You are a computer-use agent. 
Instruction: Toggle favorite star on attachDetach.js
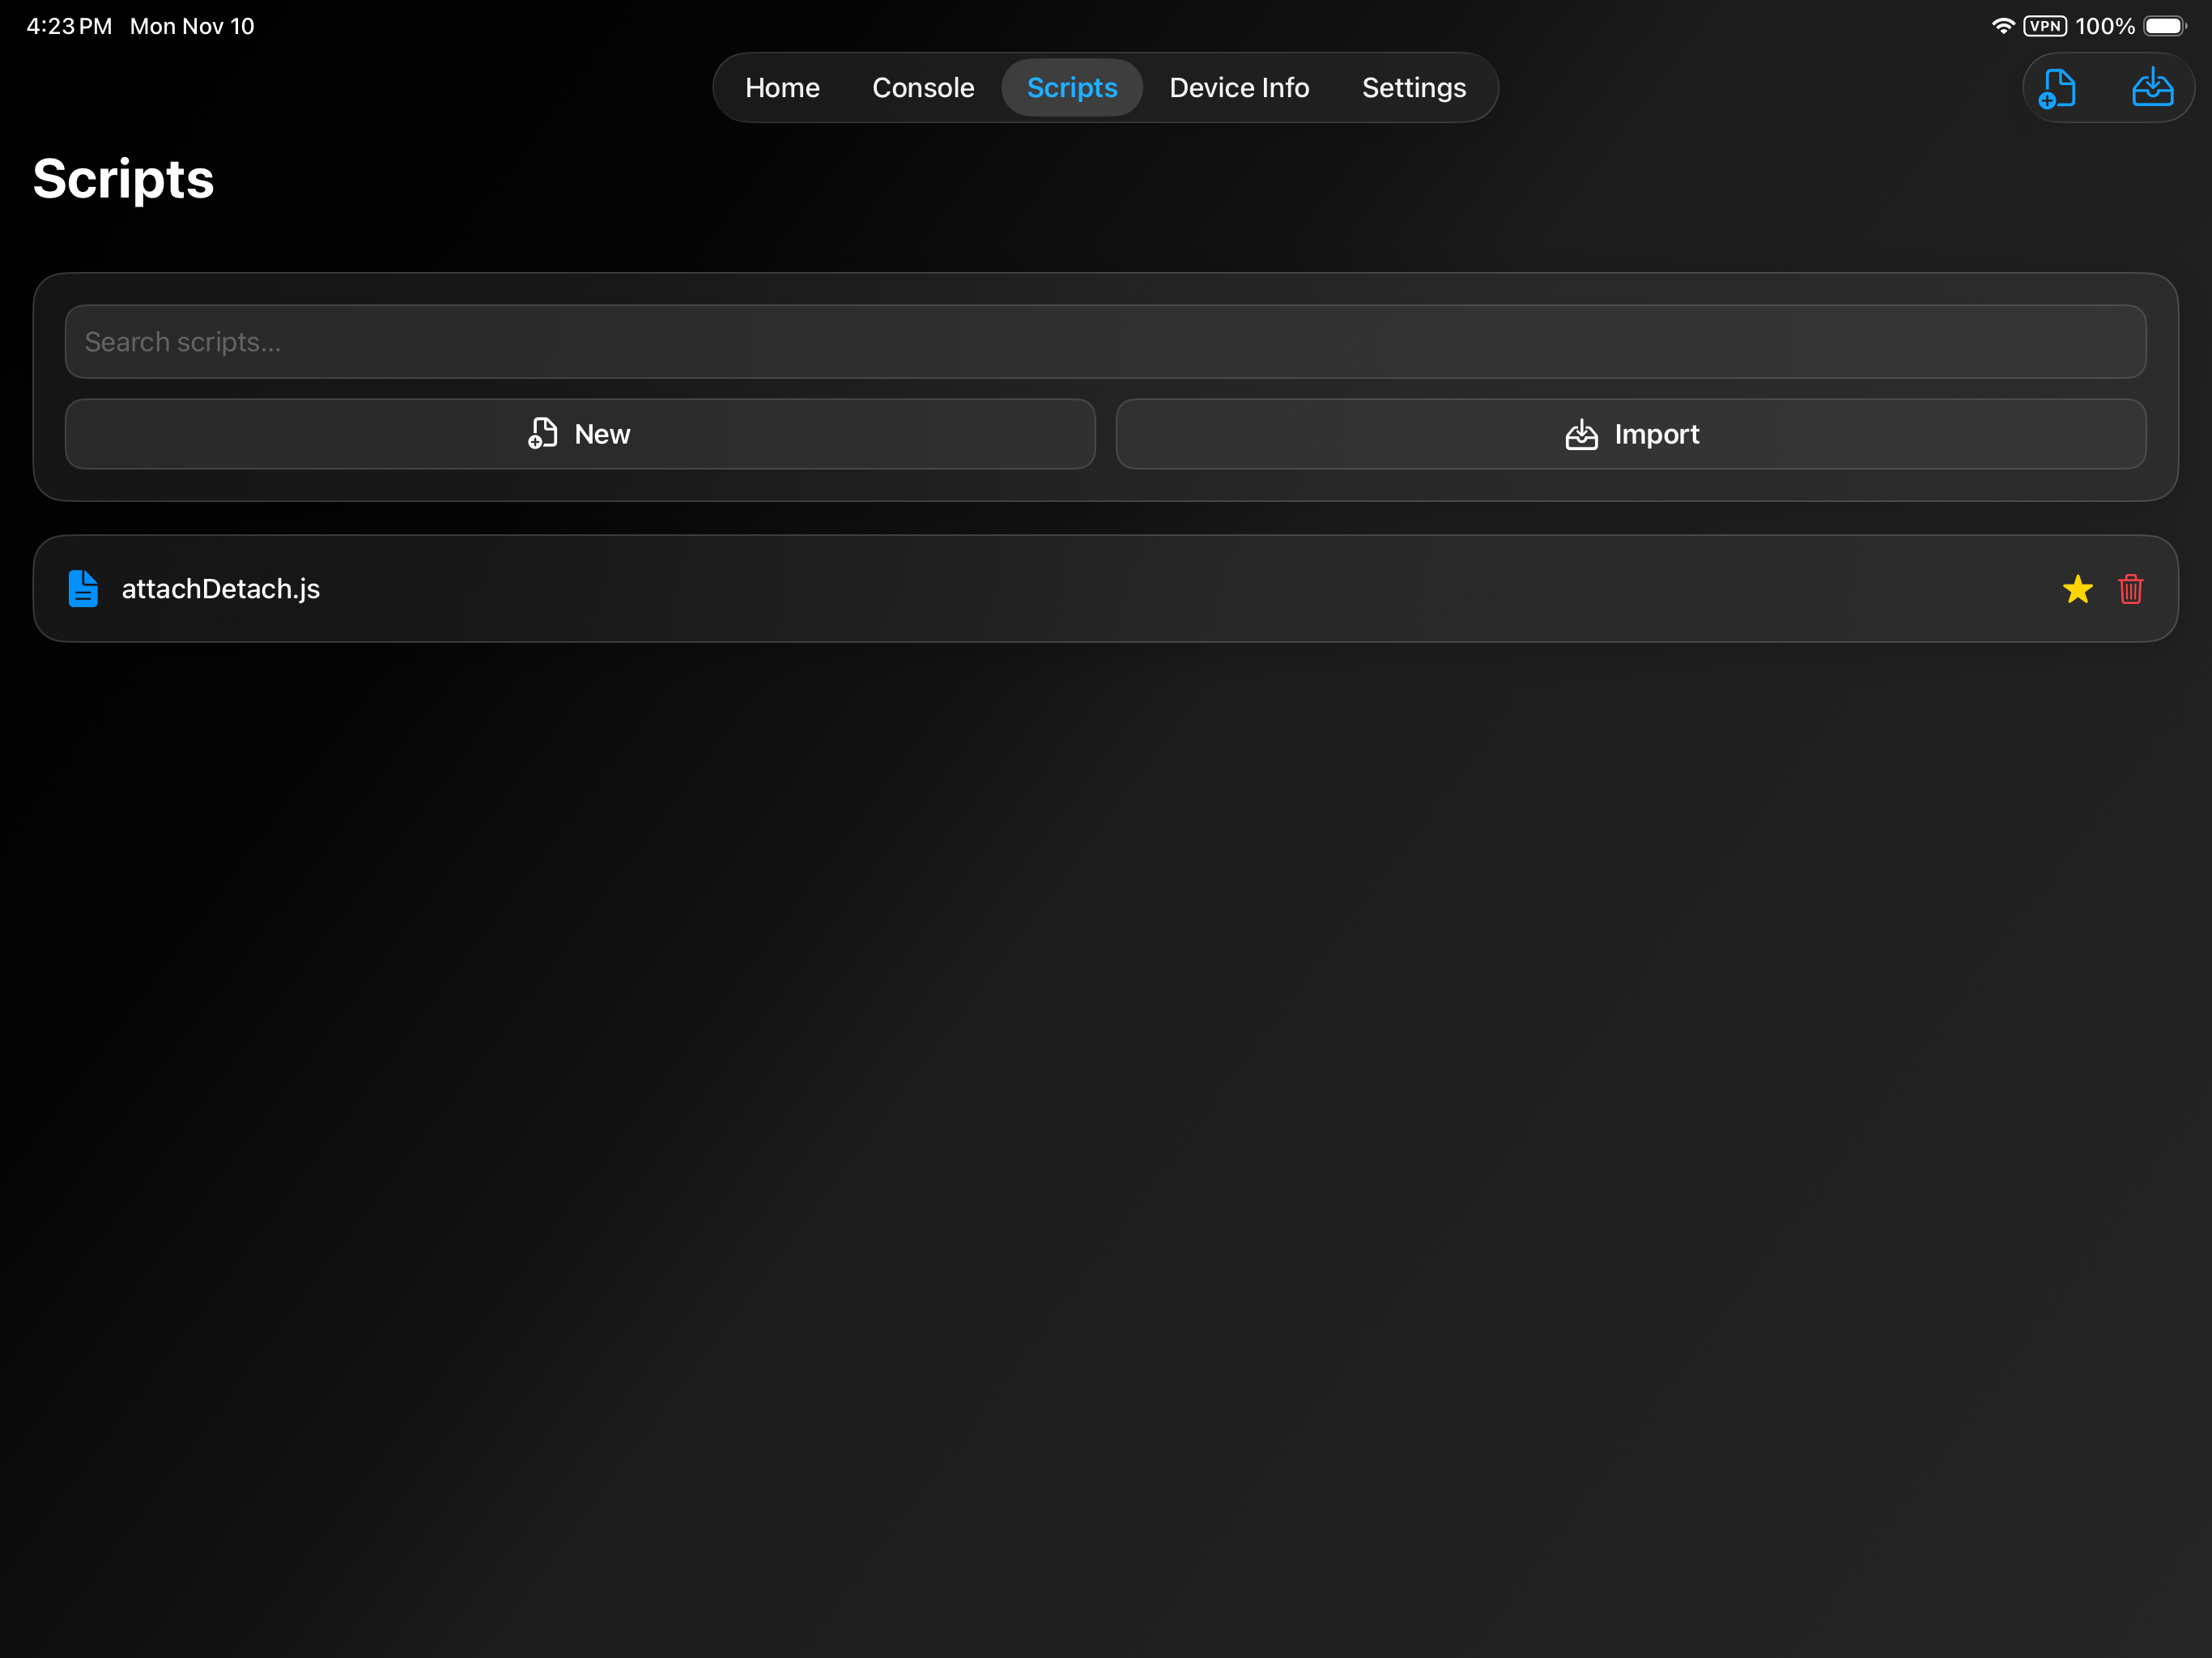2077,589
